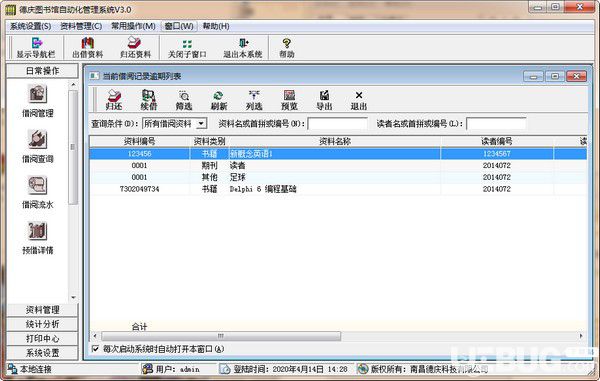The height and width of the screenshot is (381, 600).
Task: Click the 资料名称 column header
Action: click(335, 141)
